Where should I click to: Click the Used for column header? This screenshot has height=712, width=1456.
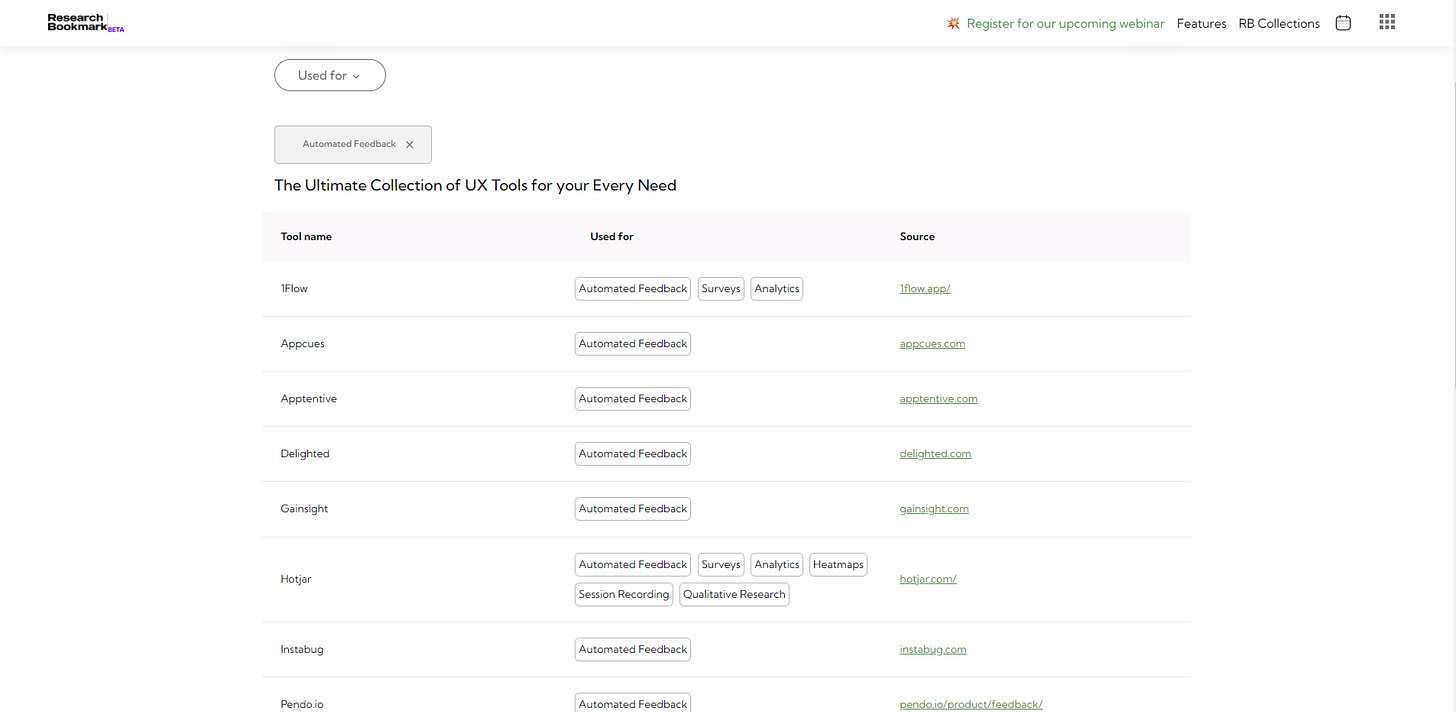612,237
